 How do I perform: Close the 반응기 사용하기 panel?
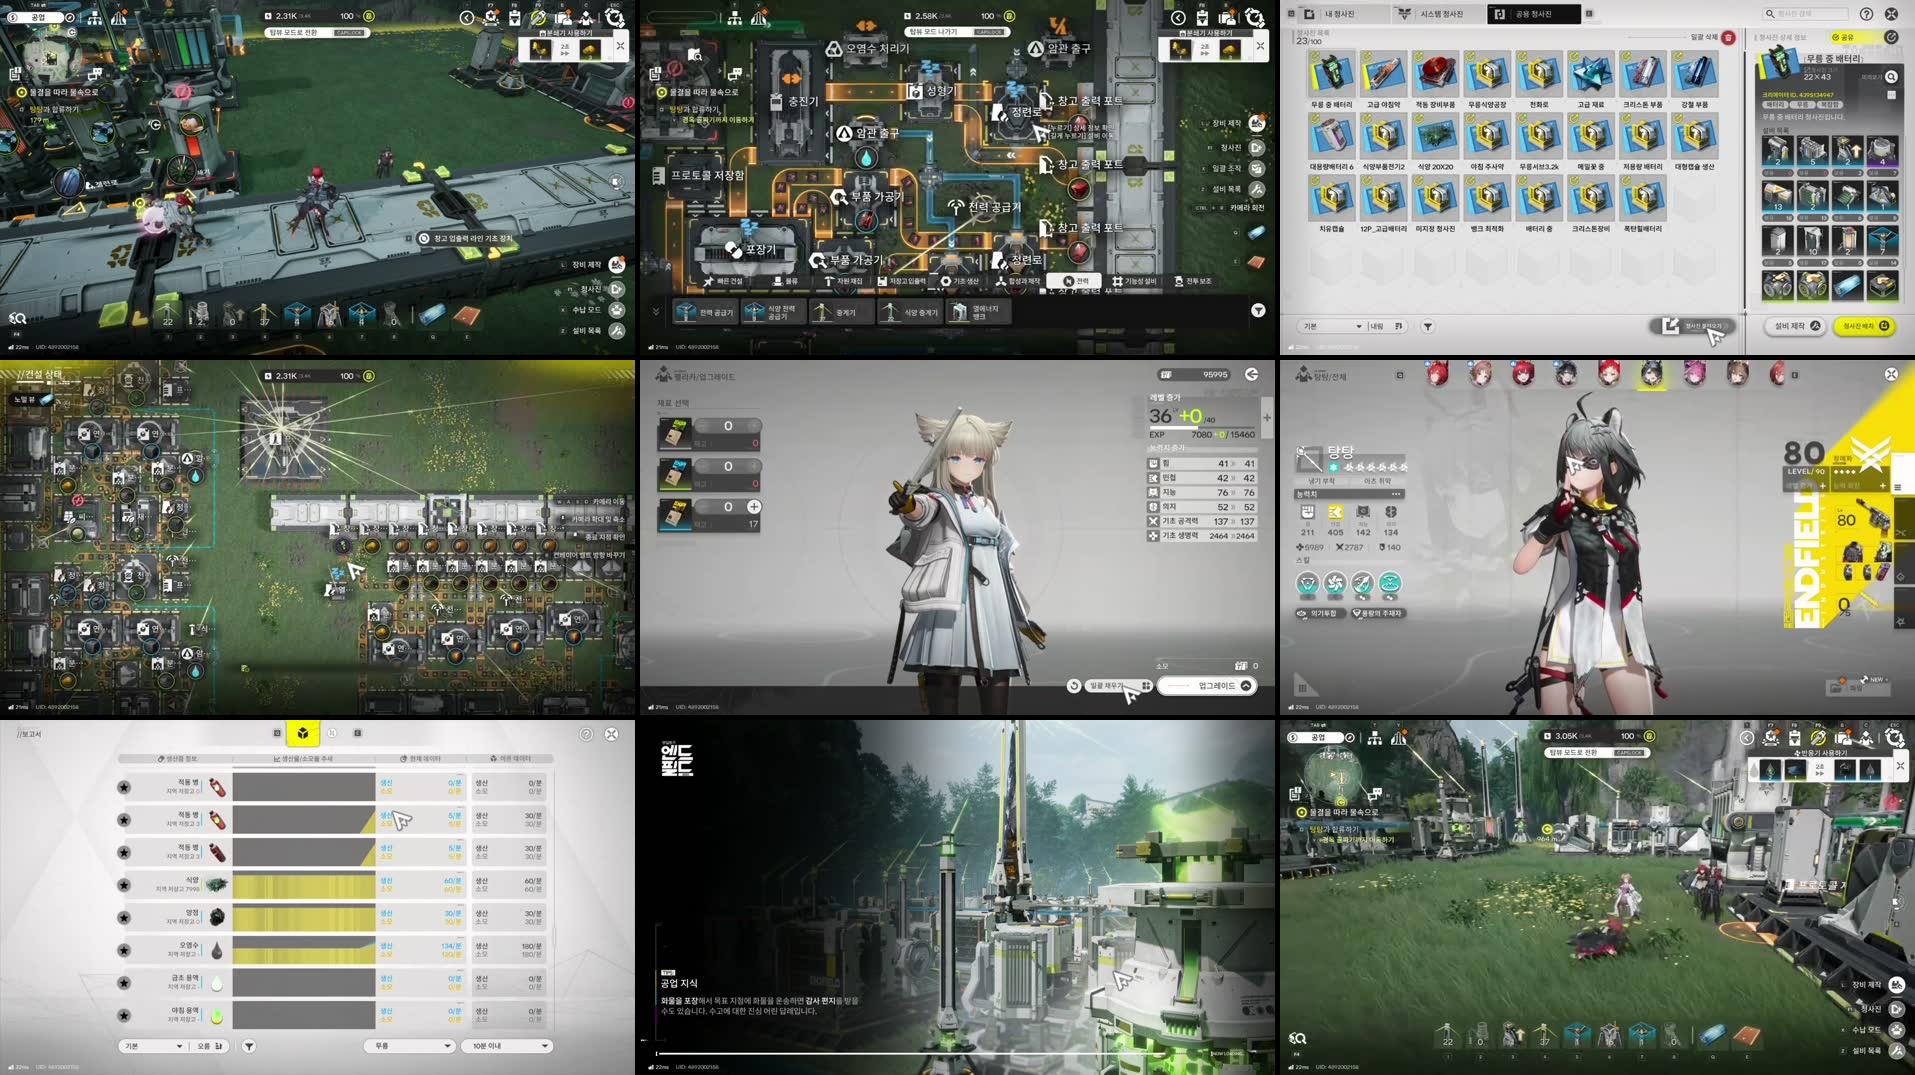[1900, 766]
